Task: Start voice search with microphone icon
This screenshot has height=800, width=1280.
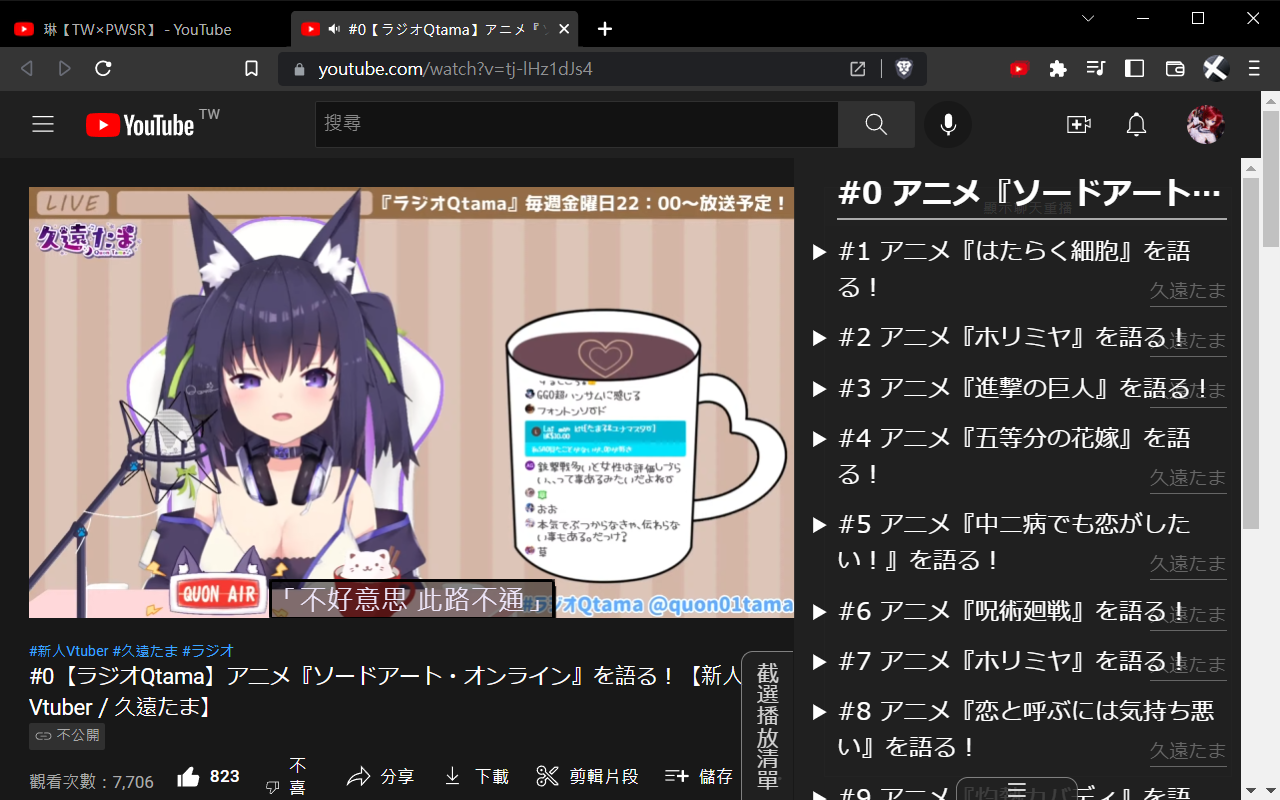Action: point(947,125)
